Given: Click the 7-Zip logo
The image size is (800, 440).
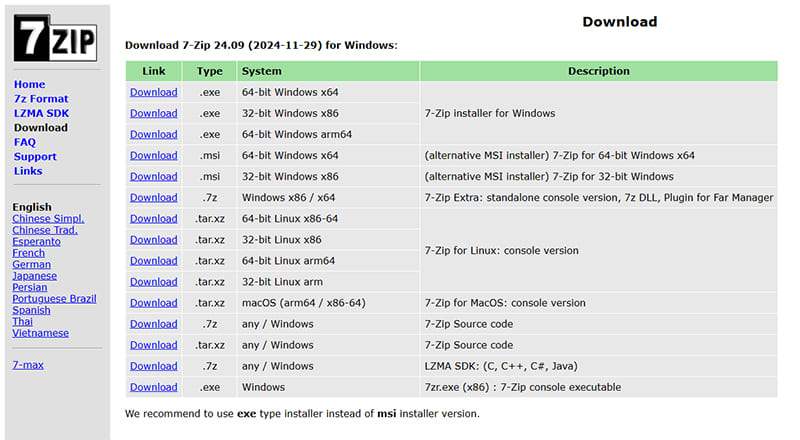Looking at the screenshot, I should click(x=55, y=38).
